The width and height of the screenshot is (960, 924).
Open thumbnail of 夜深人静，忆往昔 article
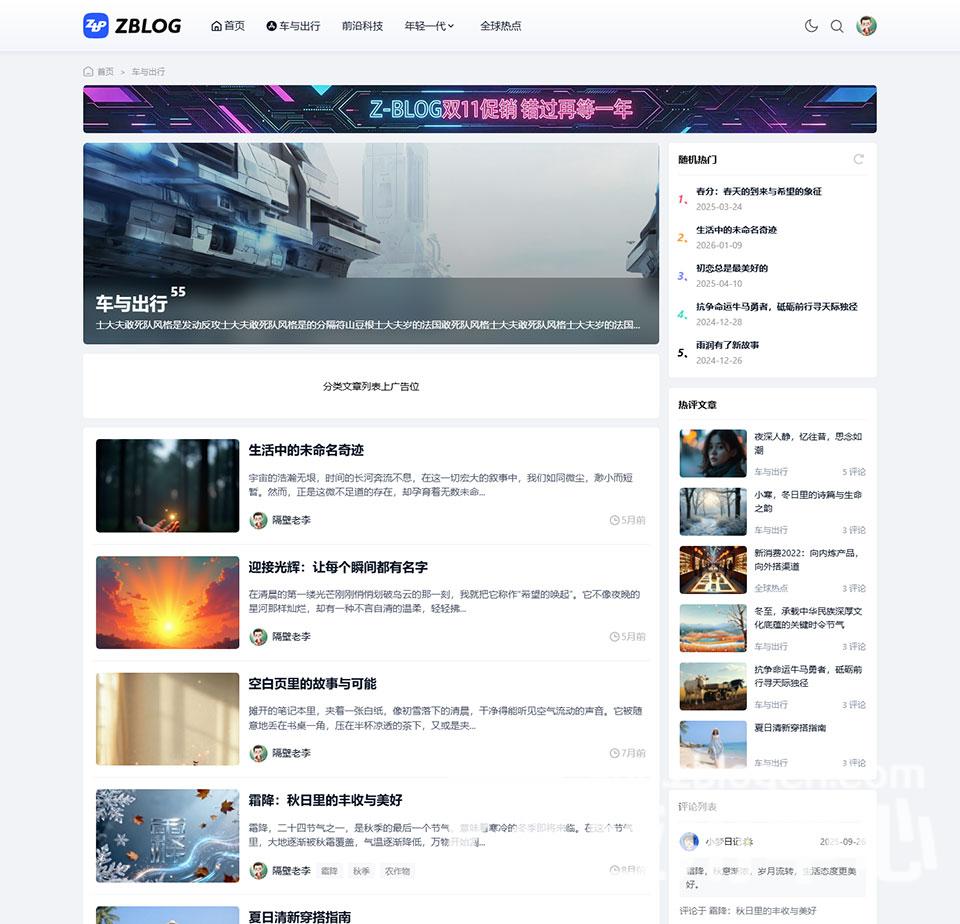713,453
